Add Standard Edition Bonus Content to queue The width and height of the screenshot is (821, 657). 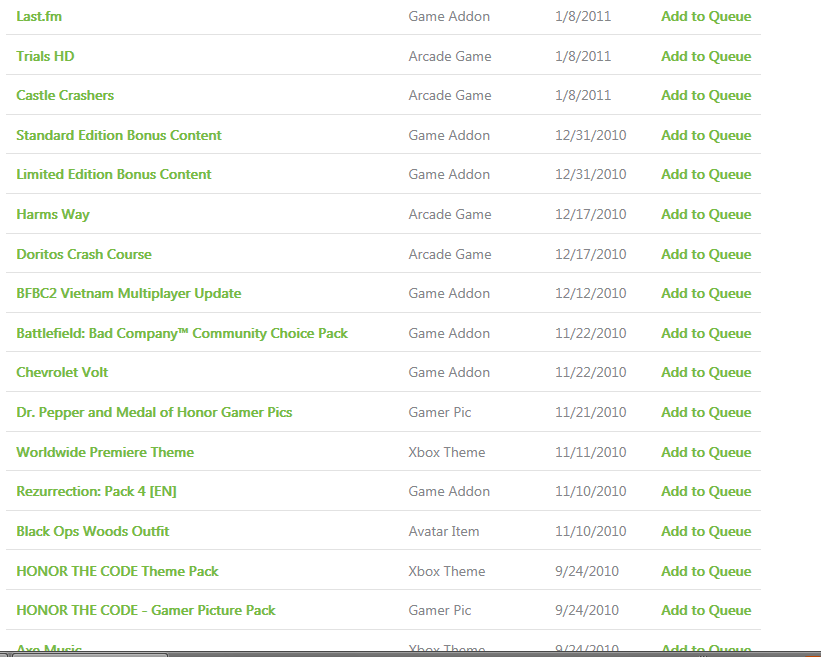706,135
